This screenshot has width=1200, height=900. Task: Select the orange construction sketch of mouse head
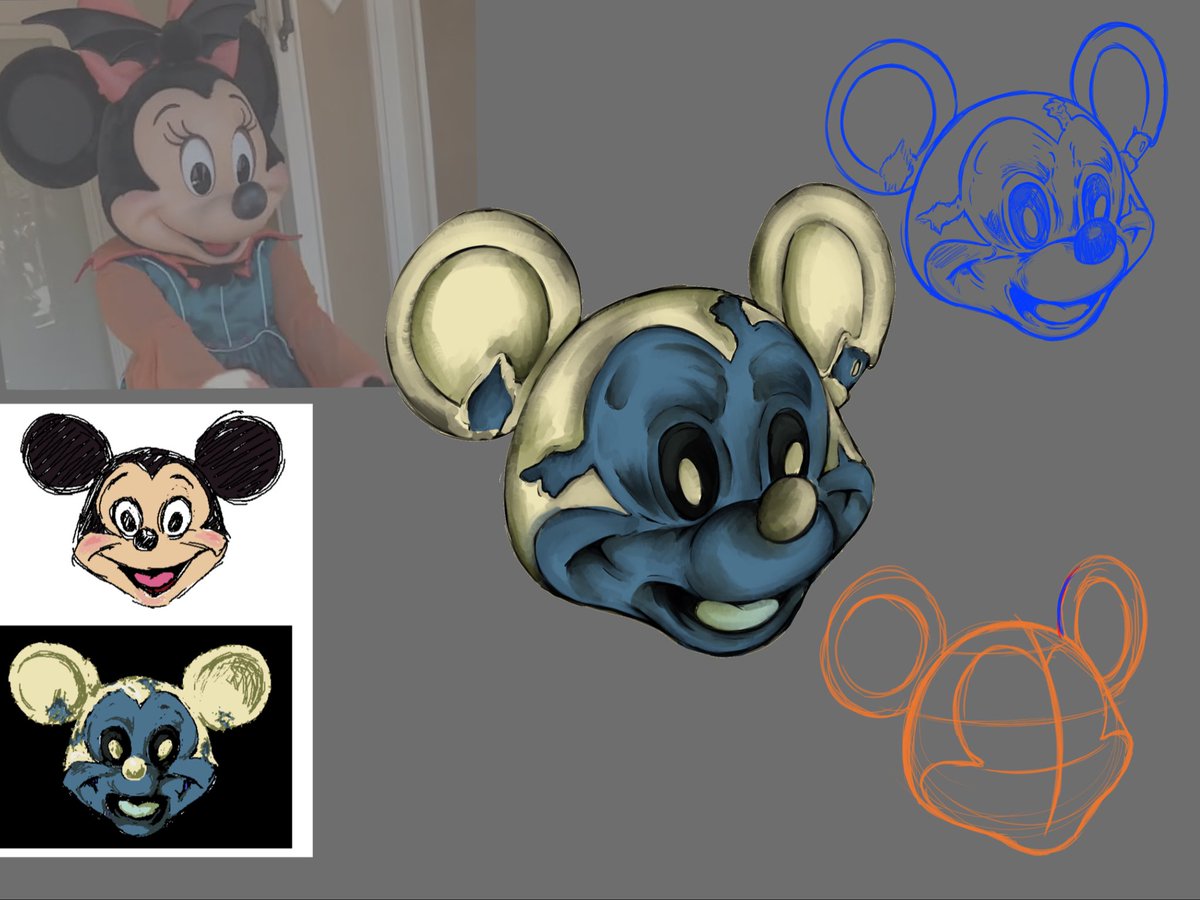click(984, 703)
